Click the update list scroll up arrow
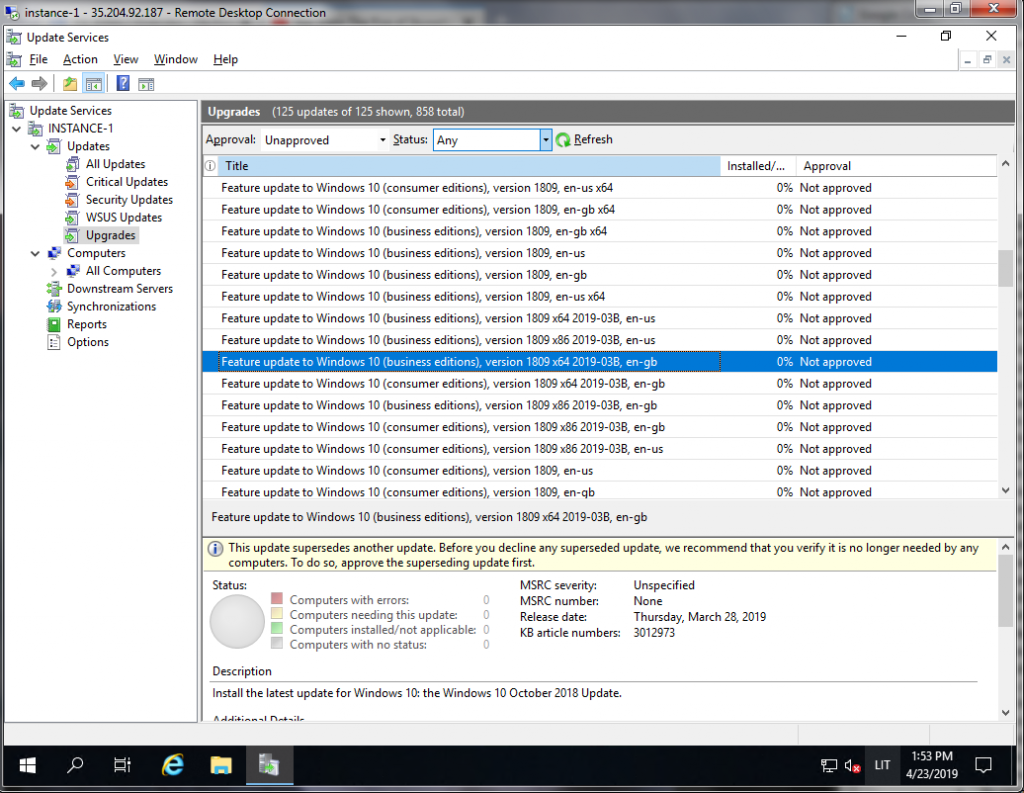Image resolution: width=1024 pixels, height=793 pixels. pyautogui.click(x=1006, y=164)
